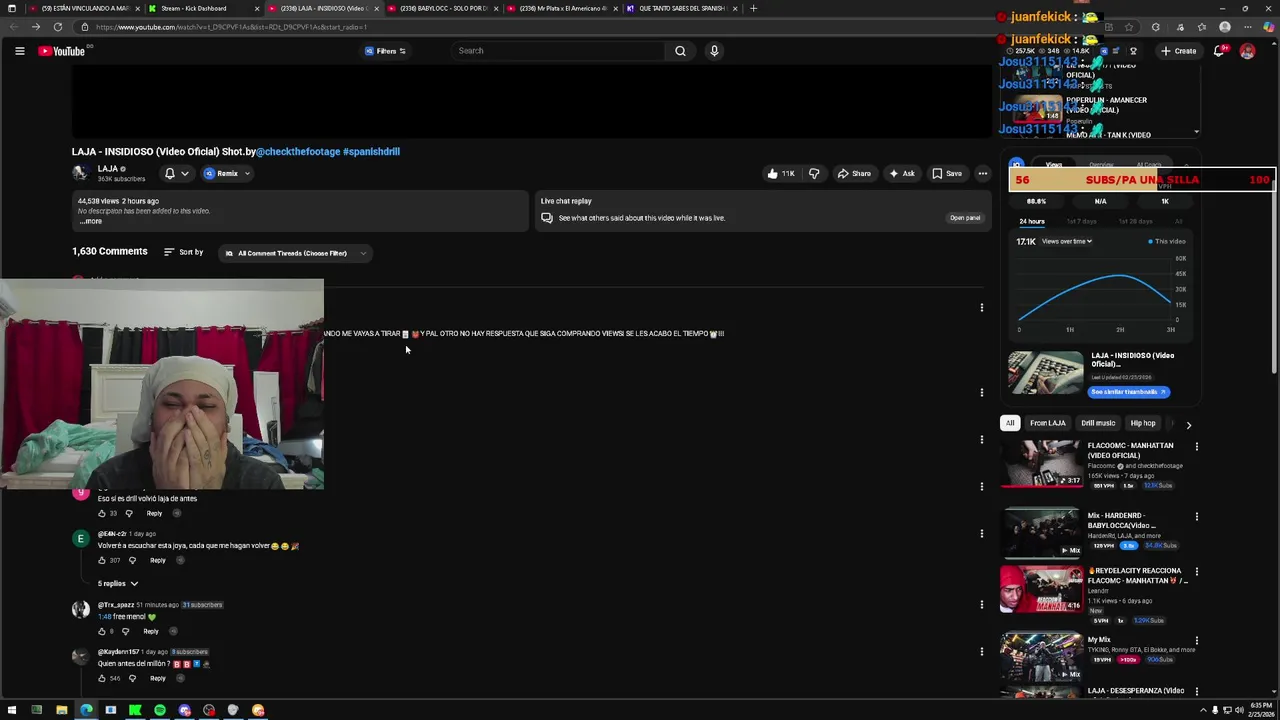The height and width of the screenshot is (720, 1280).
Task: Open Mix - HARDENRD BABYLOCCA thumbnail
Action: [x=1042, y=533]
